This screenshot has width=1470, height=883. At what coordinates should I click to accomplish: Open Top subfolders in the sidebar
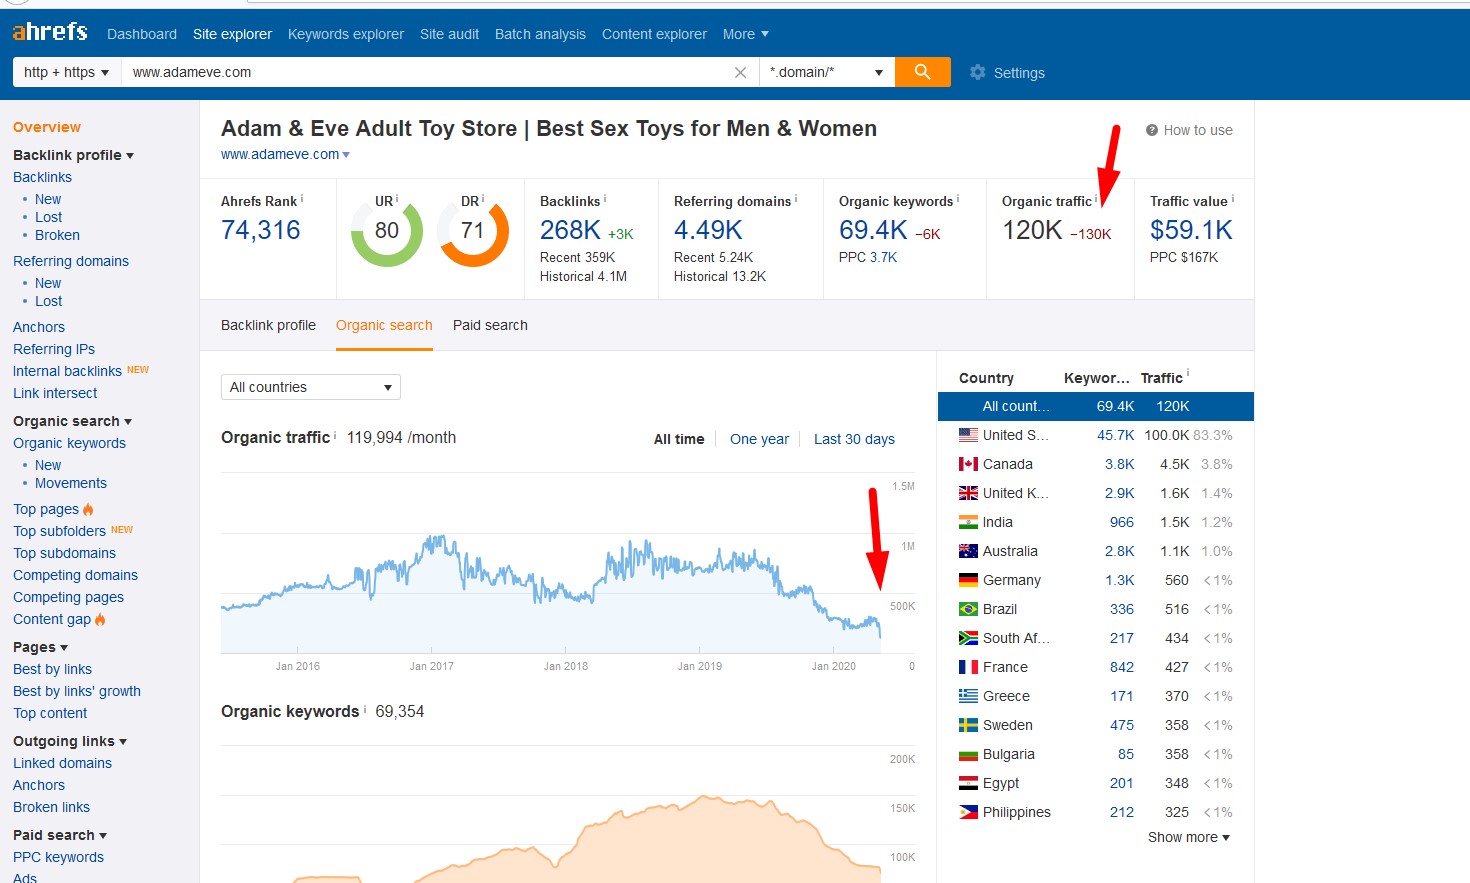pos(59,531)
